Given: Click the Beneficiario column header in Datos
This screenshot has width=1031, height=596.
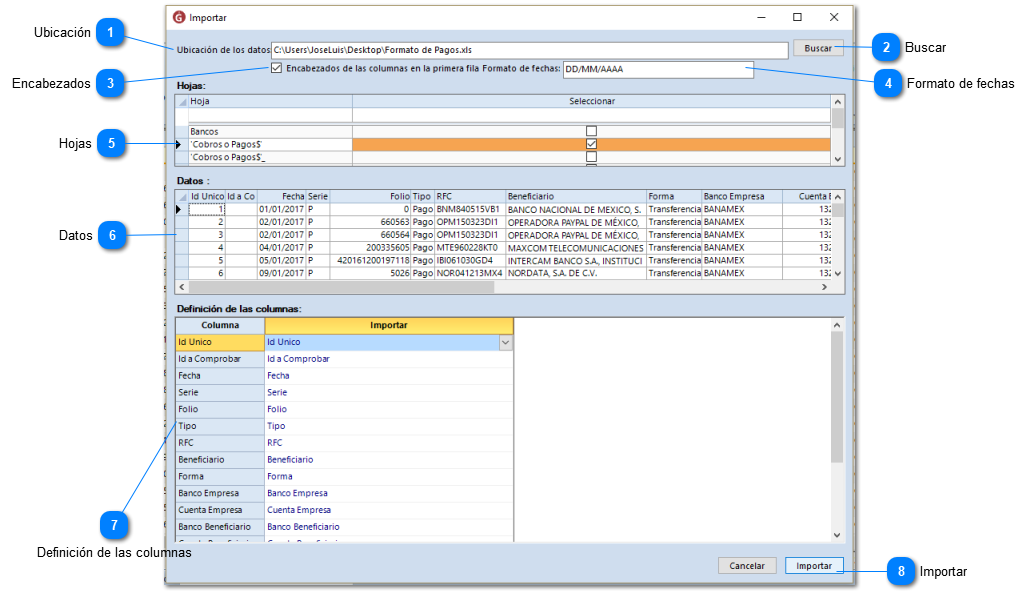Looking at the screenshot, I should click(574, 197).
